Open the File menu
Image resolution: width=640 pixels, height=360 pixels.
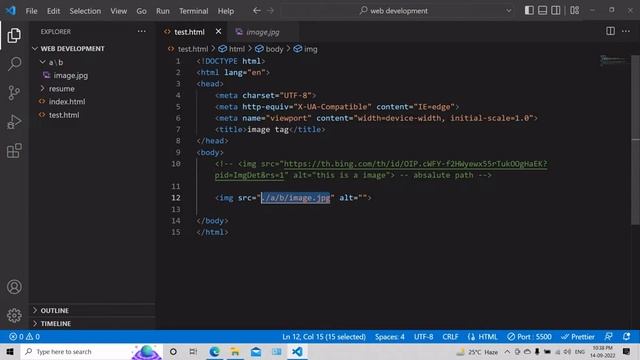pyautogui.click(x=31, y=11)
